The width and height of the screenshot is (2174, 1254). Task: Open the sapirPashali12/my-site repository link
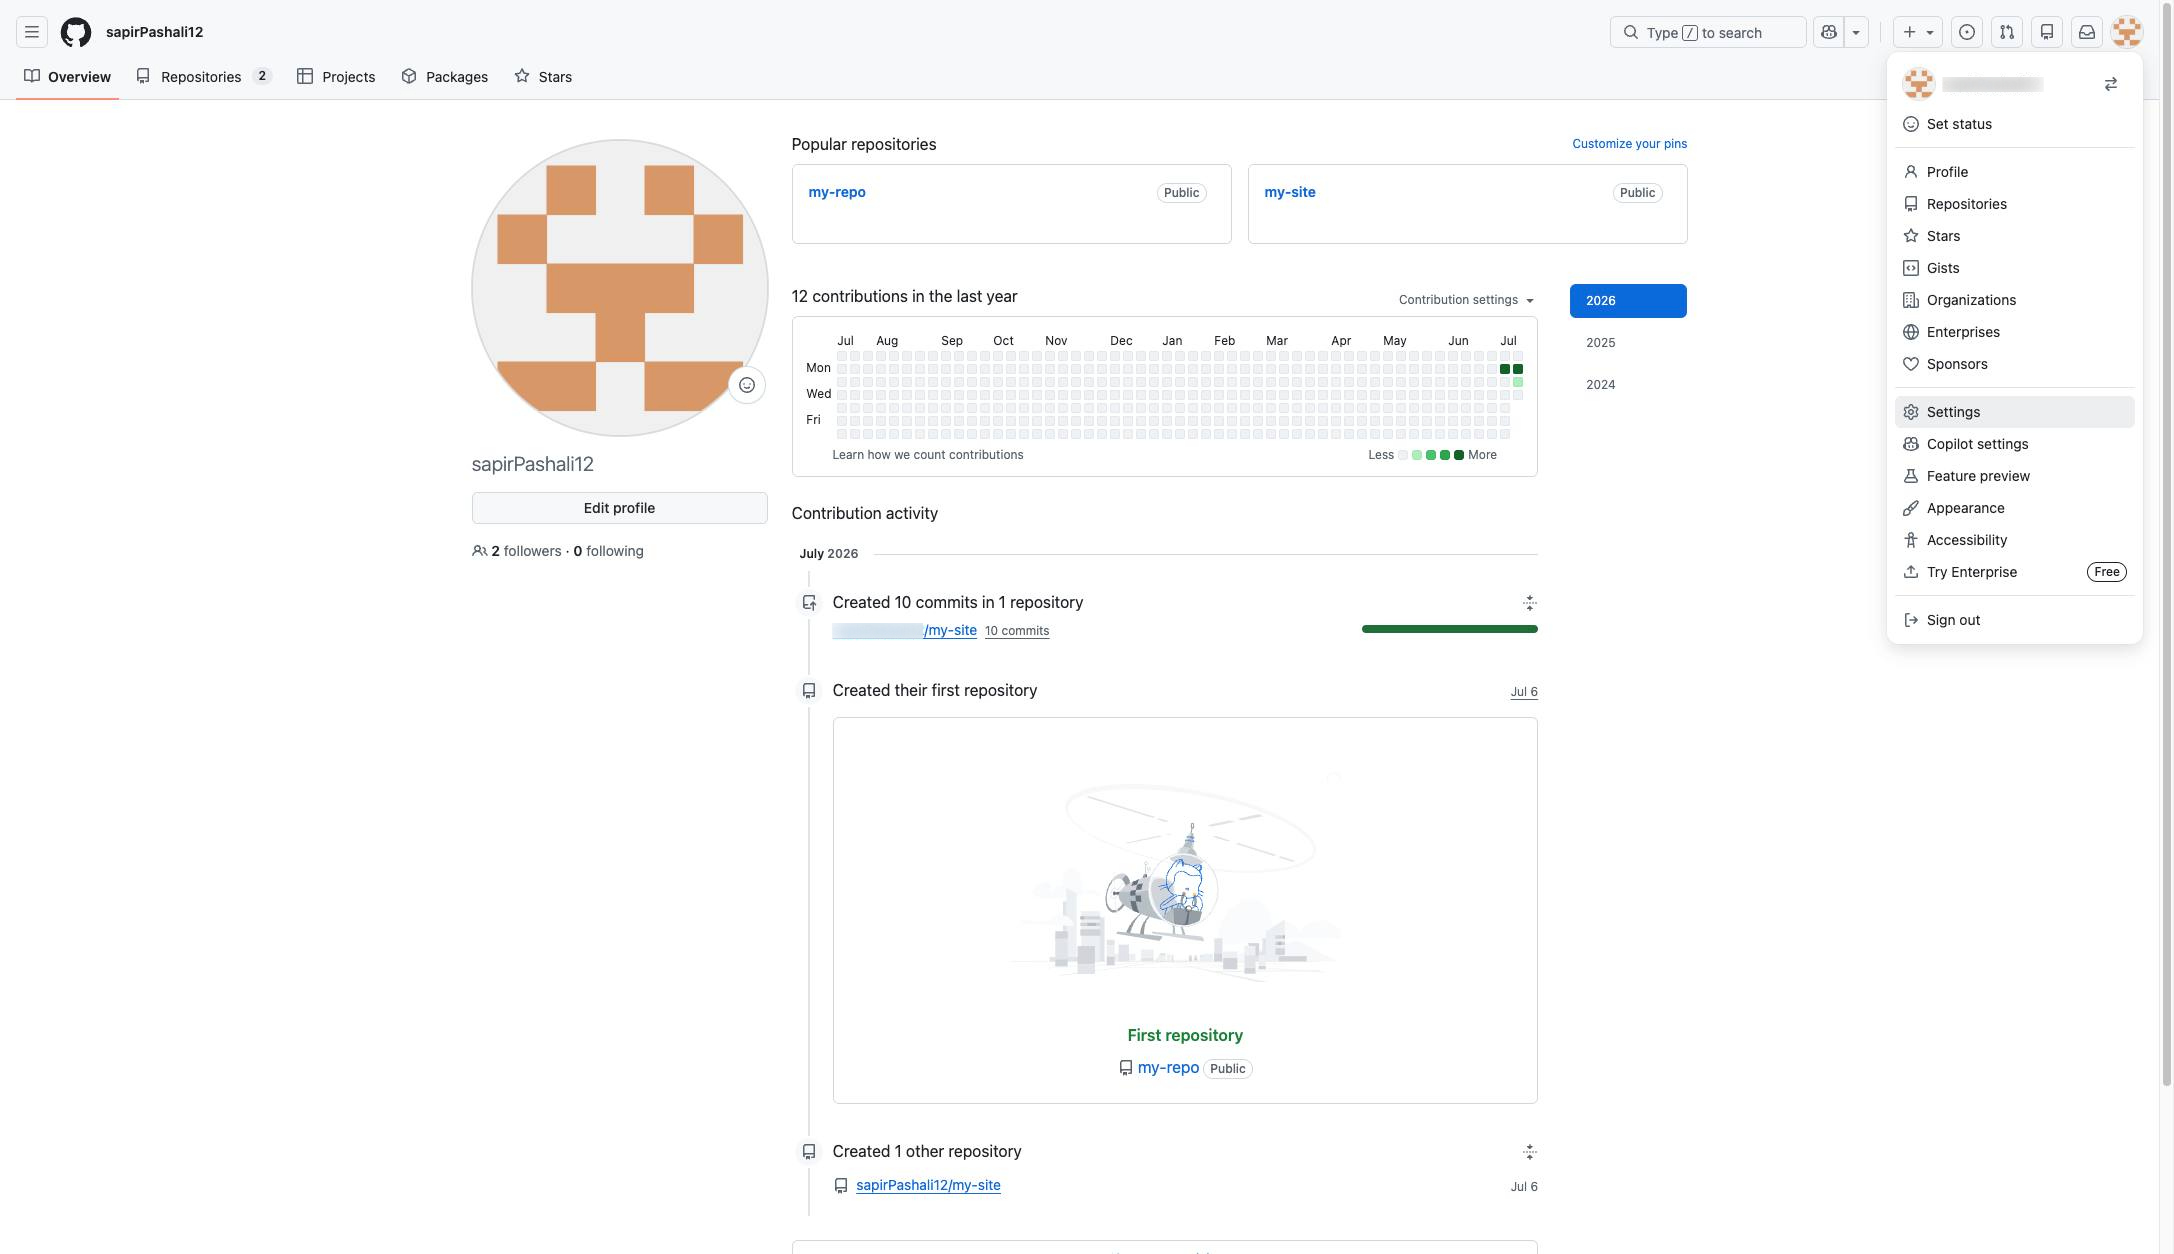pyautogui.click(x=928, y=1185)
